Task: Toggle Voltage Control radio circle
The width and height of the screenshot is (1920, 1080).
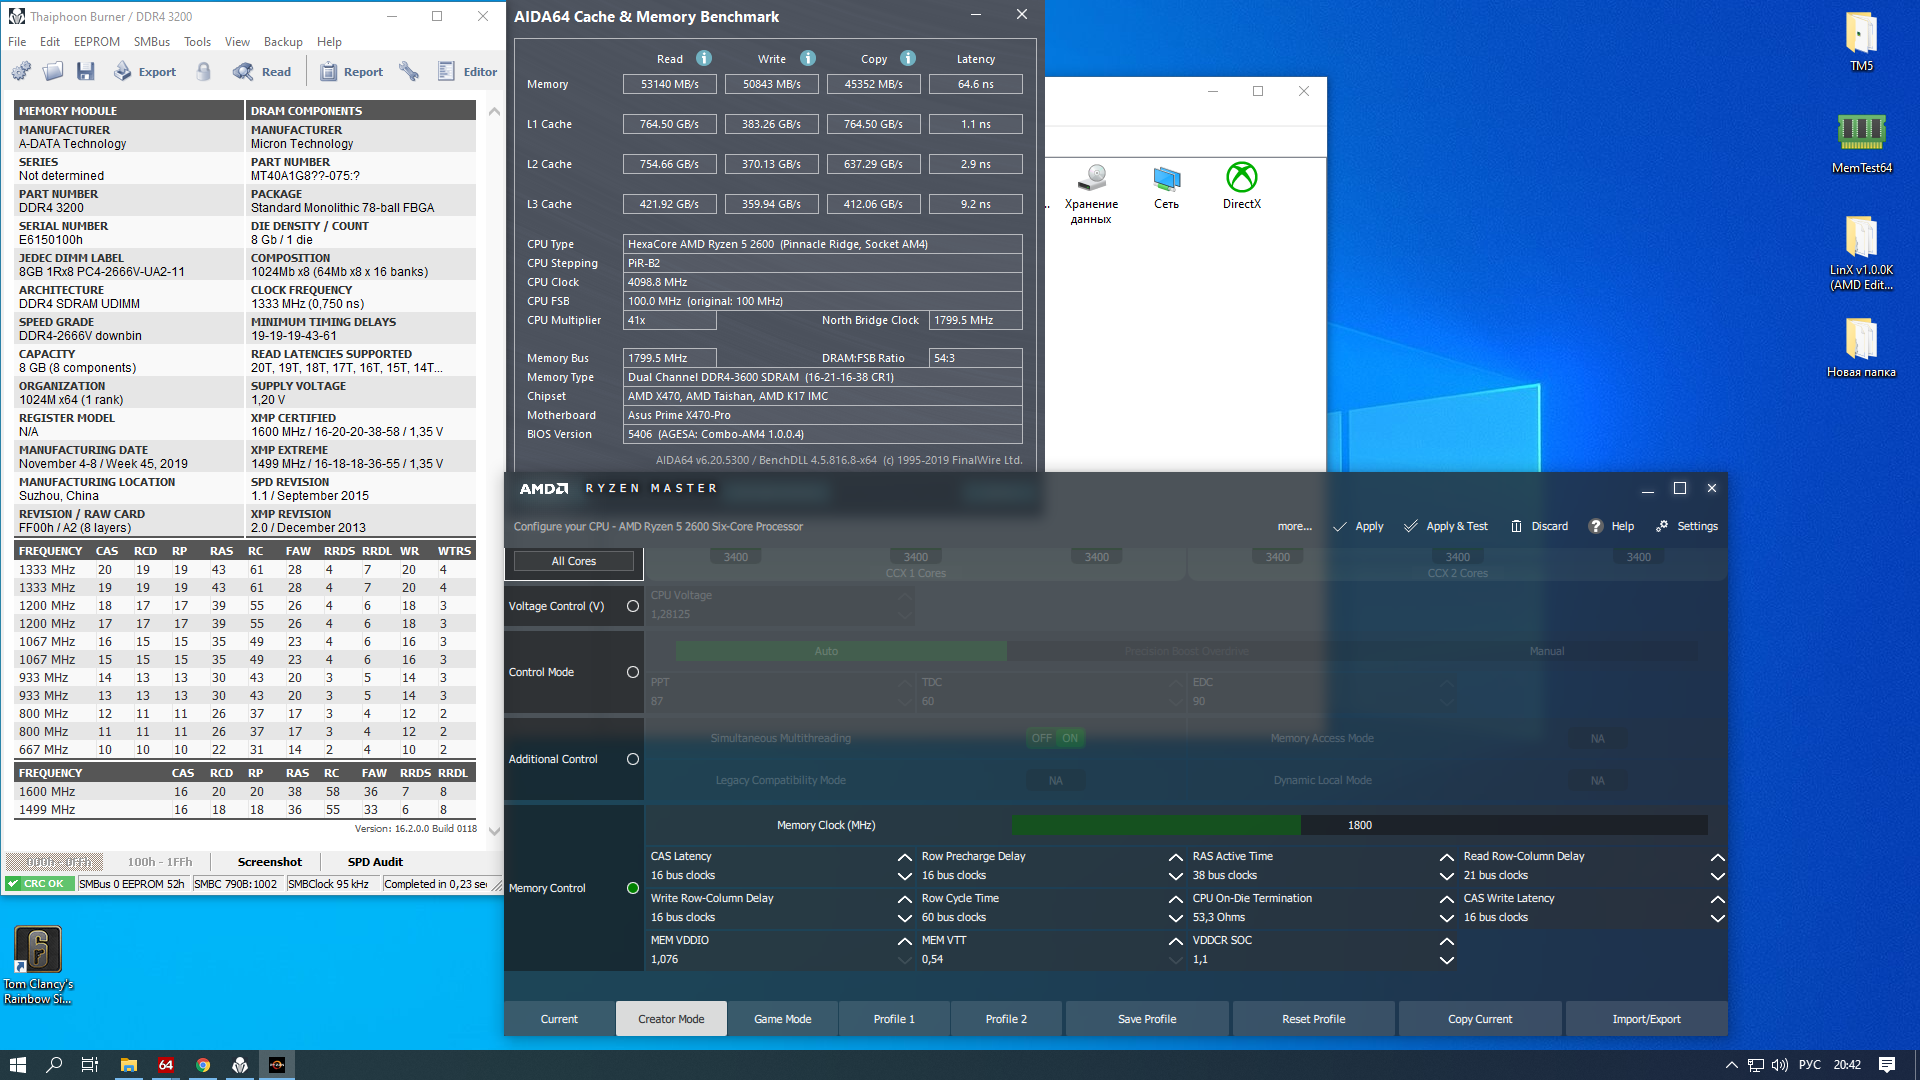Action: (x=632, y=606)
